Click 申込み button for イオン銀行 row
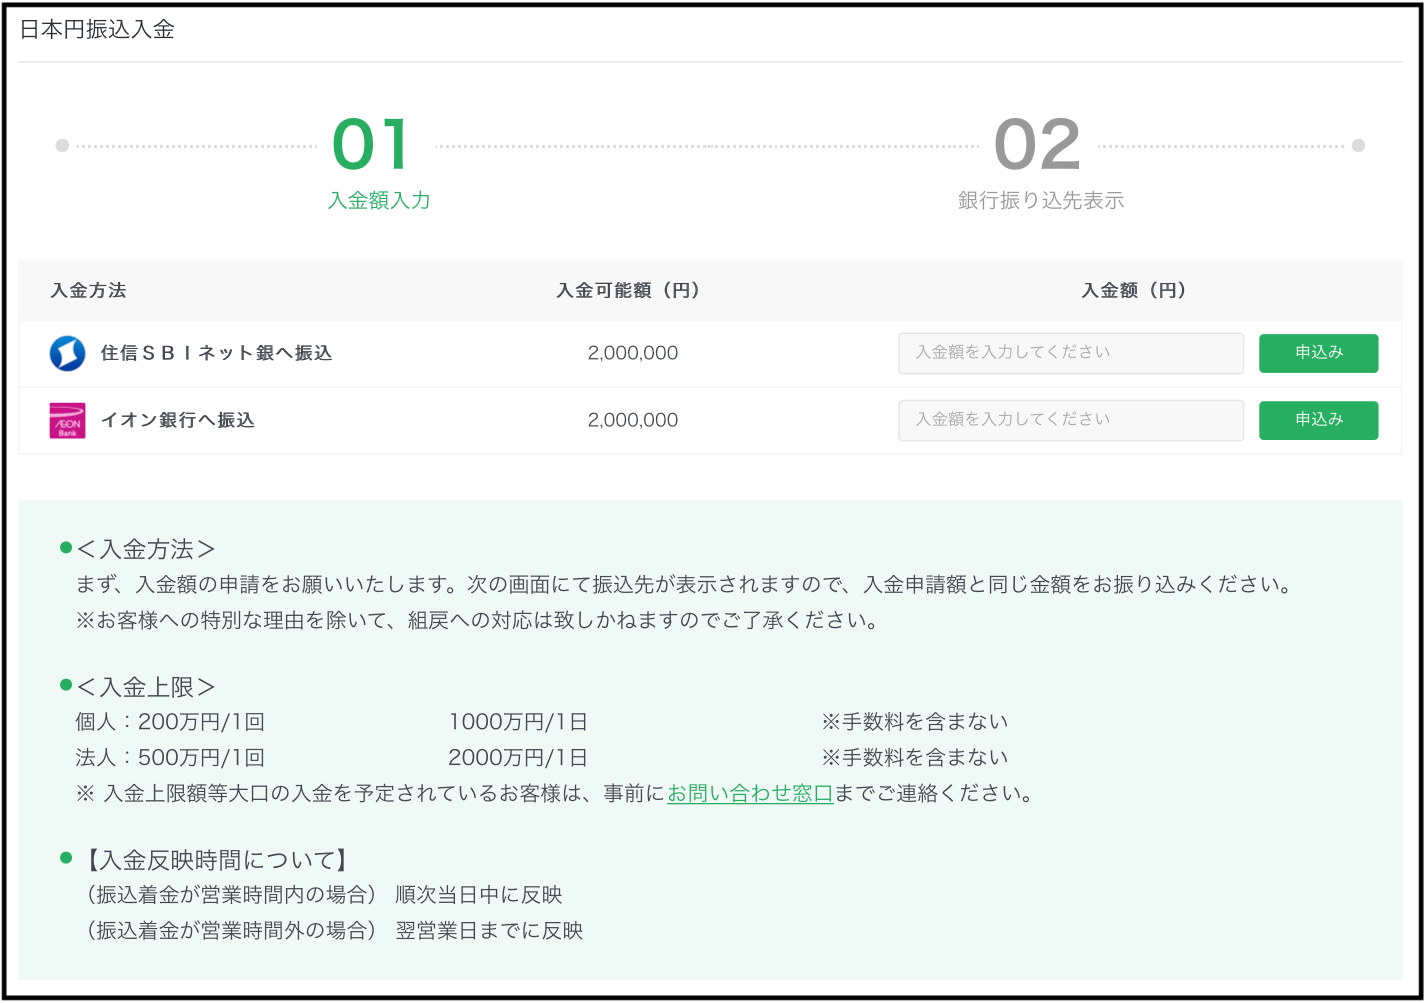 1318,420
